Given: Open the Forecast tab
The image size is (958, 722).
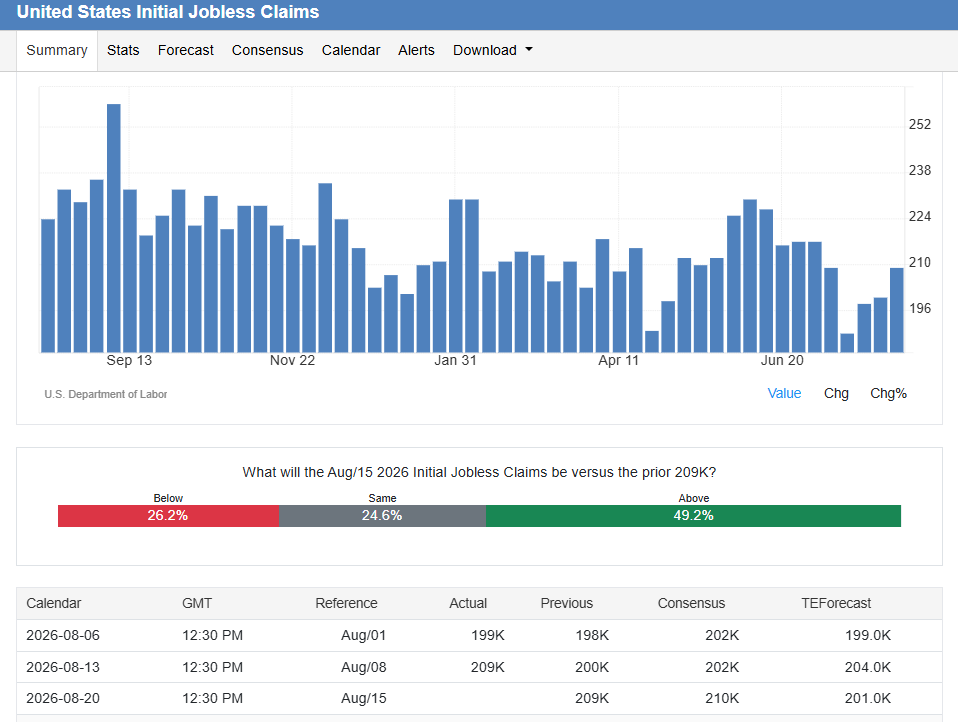Looking at the screenshot, I should point(186,51).
